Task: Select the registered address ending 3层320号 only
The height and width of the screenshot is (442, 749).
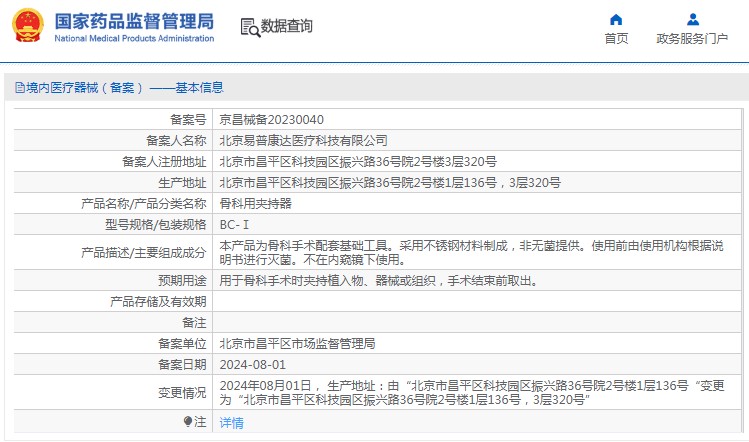Action: click(x=358, y=162)
